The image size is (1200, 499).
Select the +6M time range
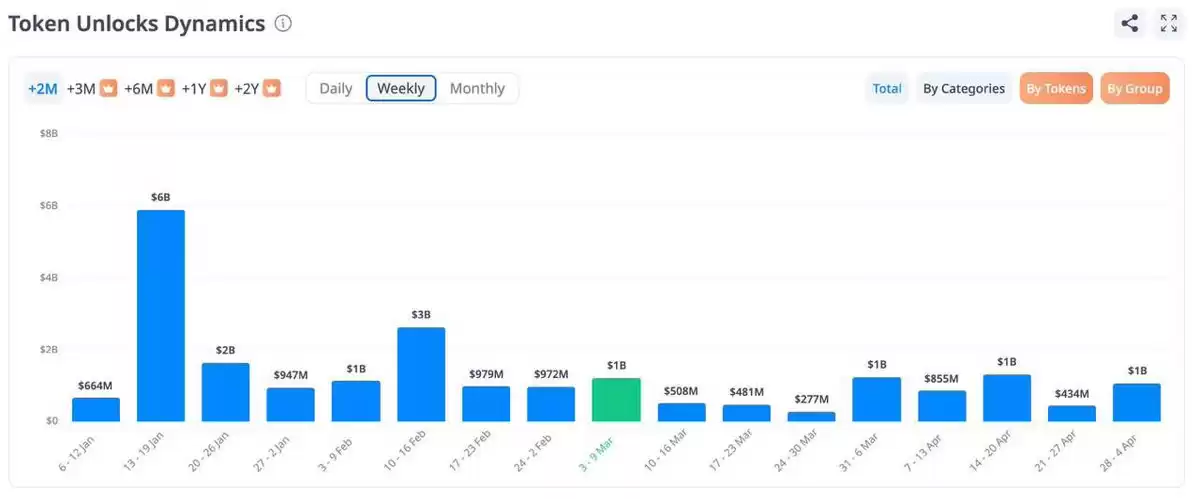point(138,88)
